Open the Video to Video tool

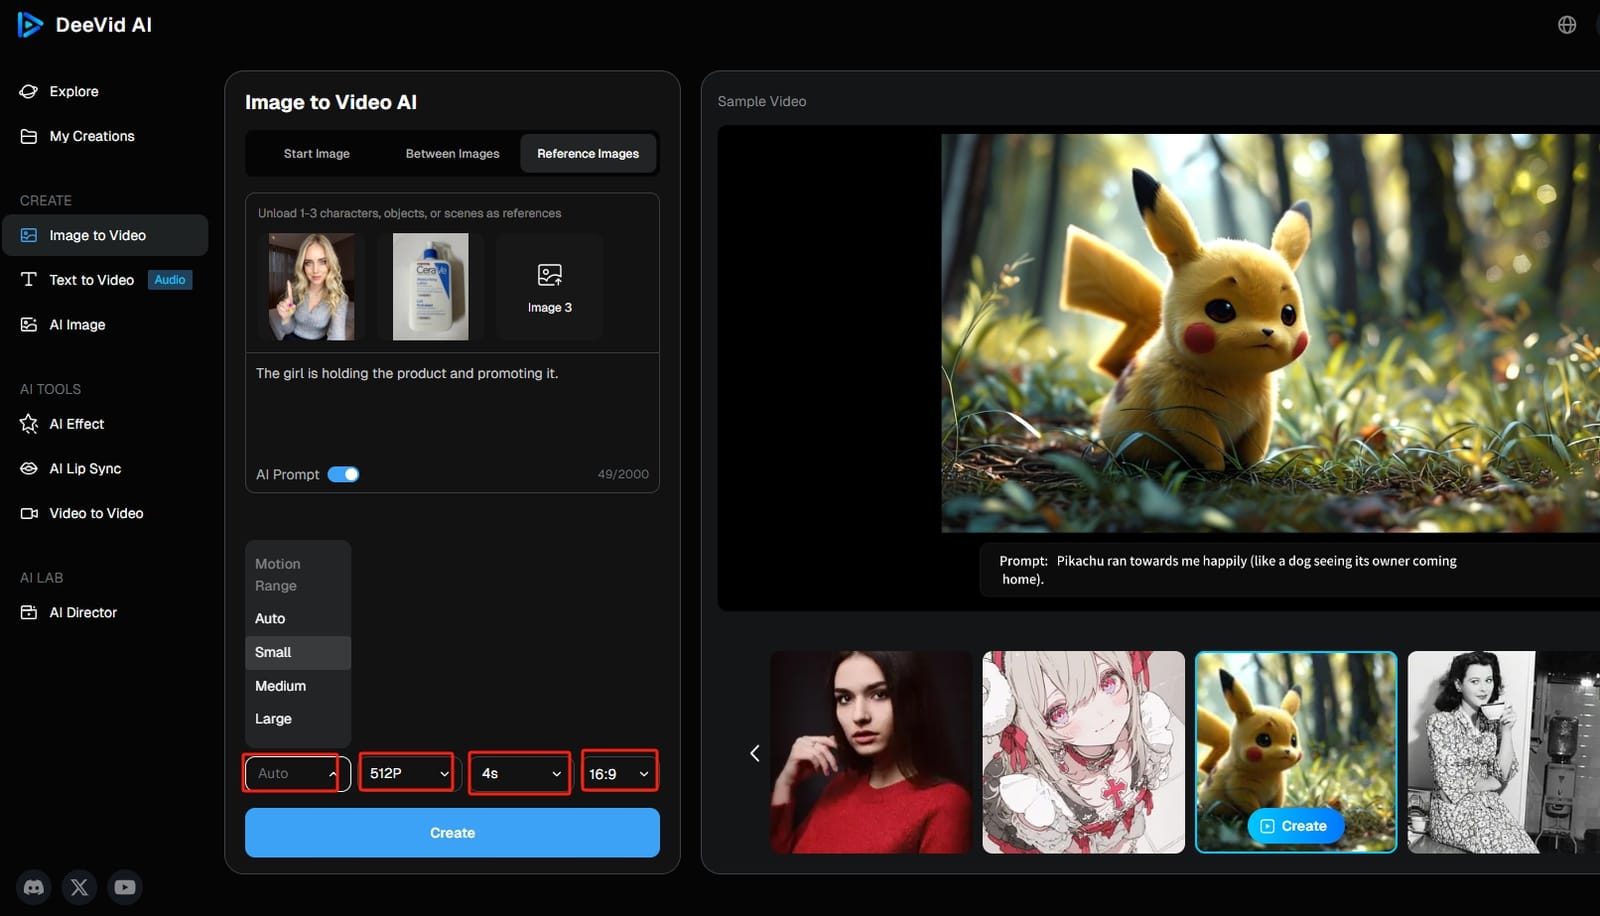tap(95, 513)
